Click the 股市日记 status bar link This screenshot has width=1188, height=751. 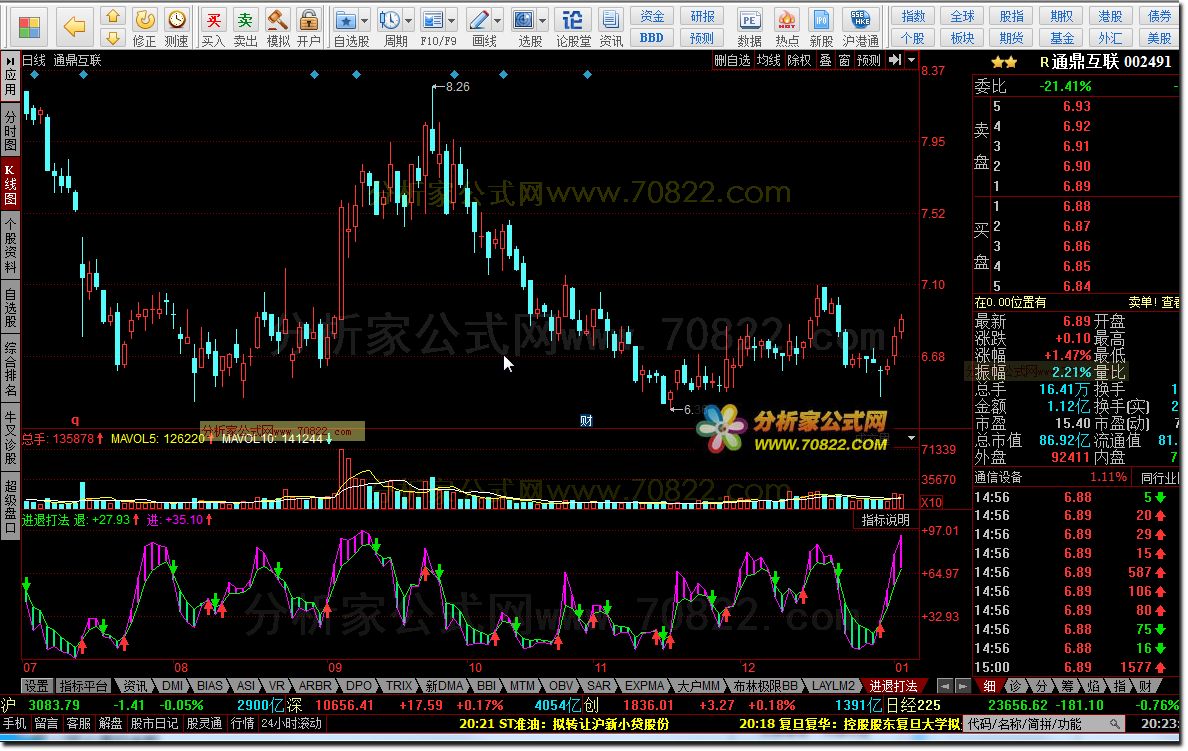coord(154,724)
